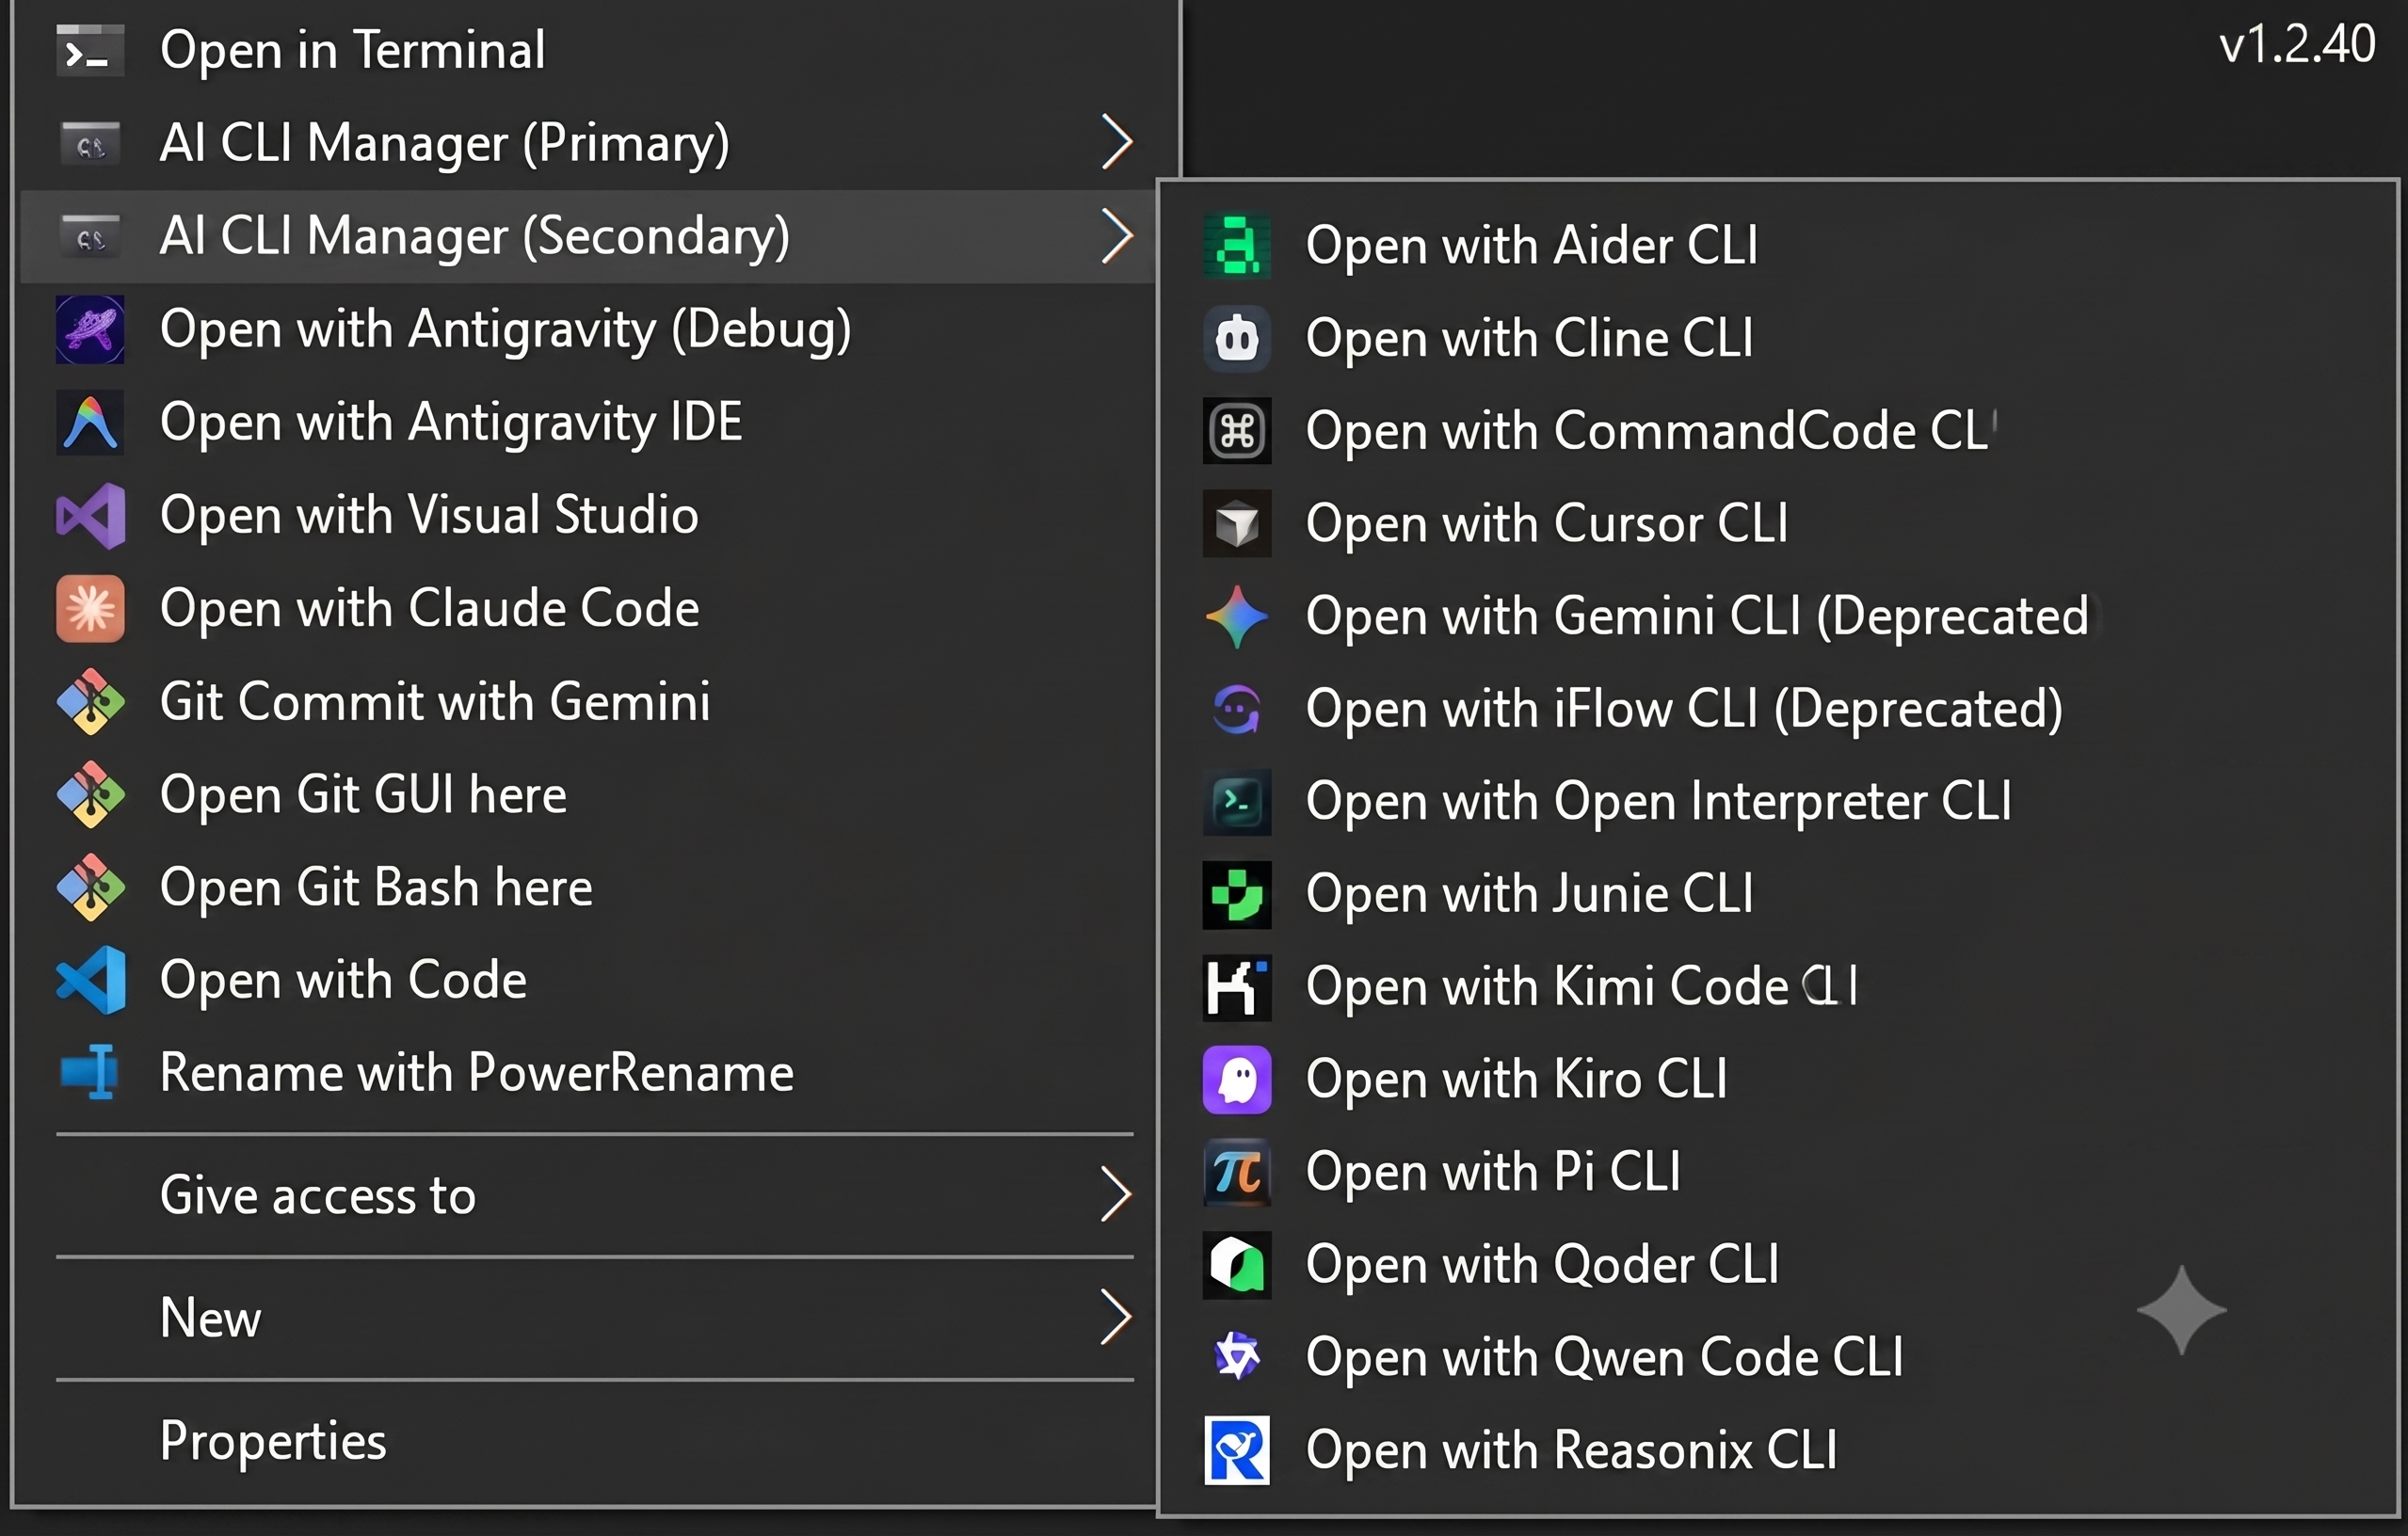Click the Qoder CLI icon

pos(1237,1265)
